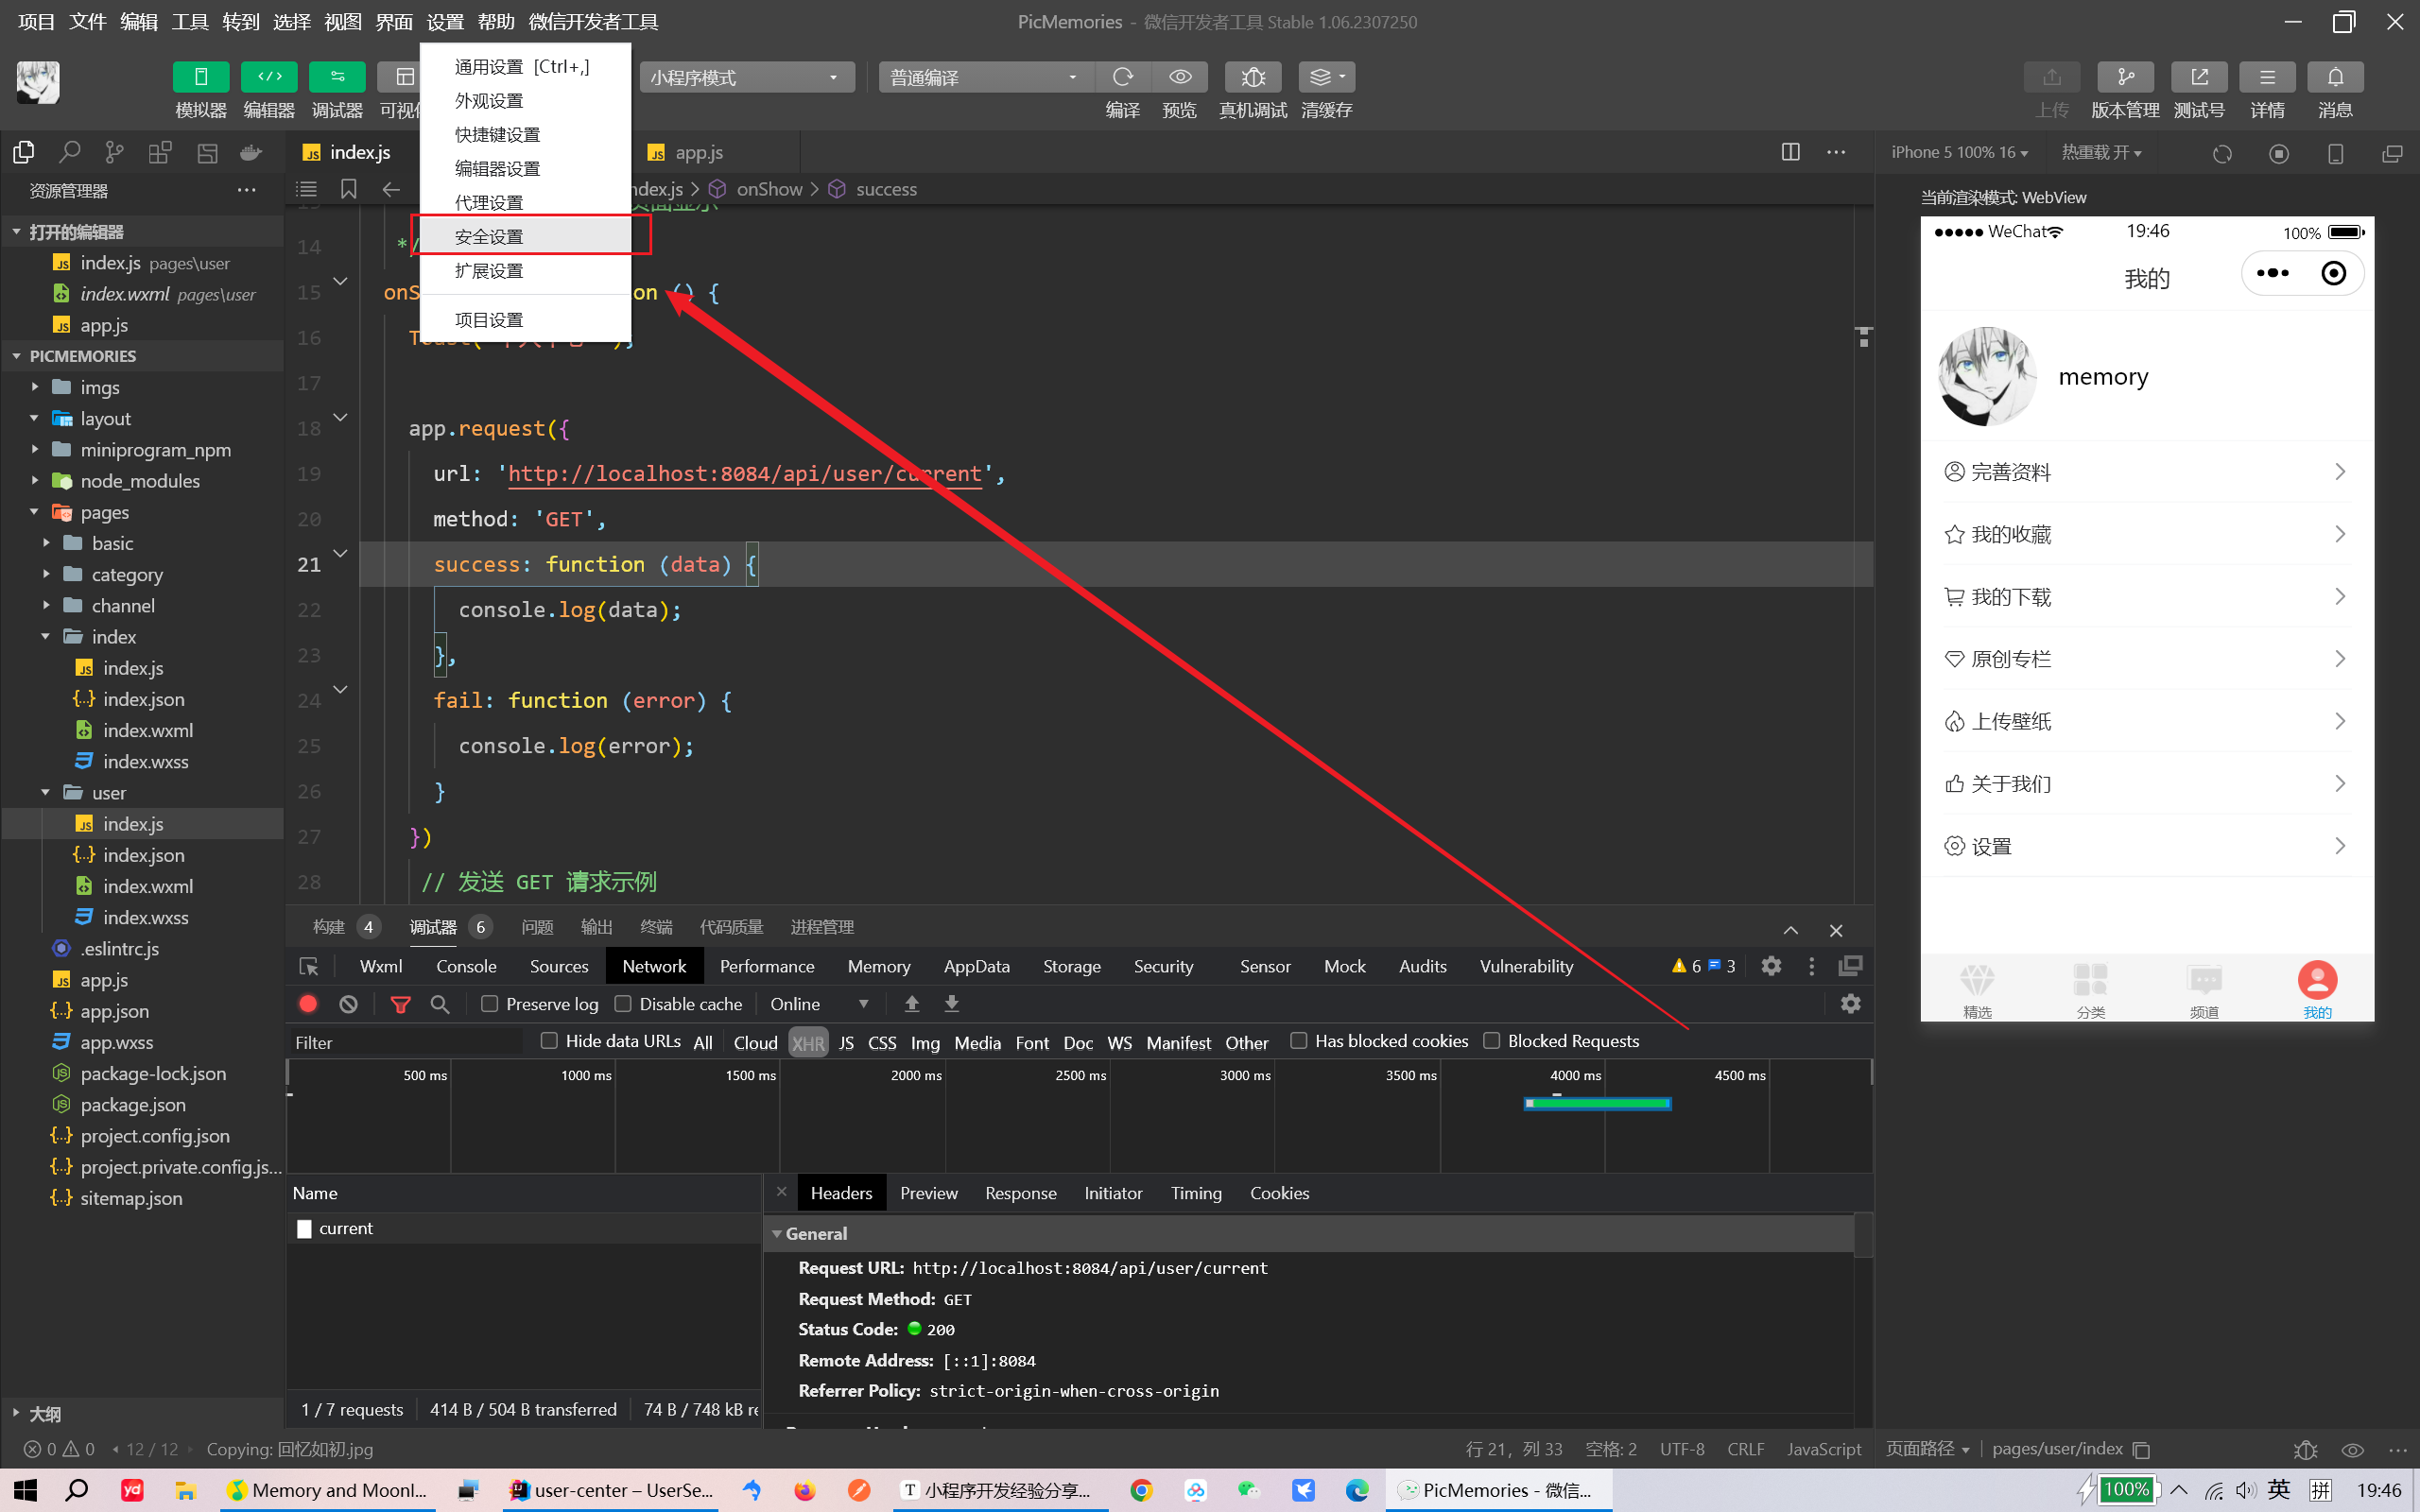Open the 热重载 hot reload dropdown
2420x1512 pixels.
[x=2101, y=152]
